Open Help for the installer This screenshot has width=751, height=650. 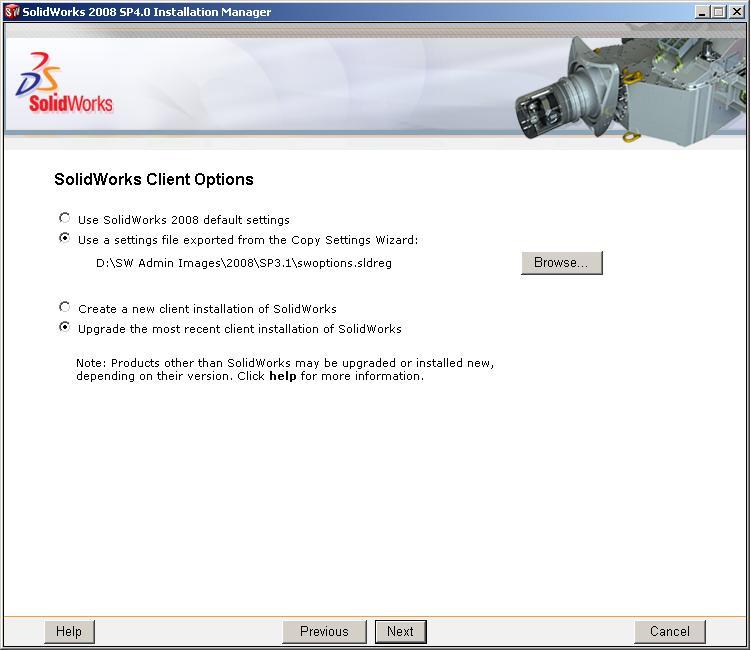click(69, 632)
